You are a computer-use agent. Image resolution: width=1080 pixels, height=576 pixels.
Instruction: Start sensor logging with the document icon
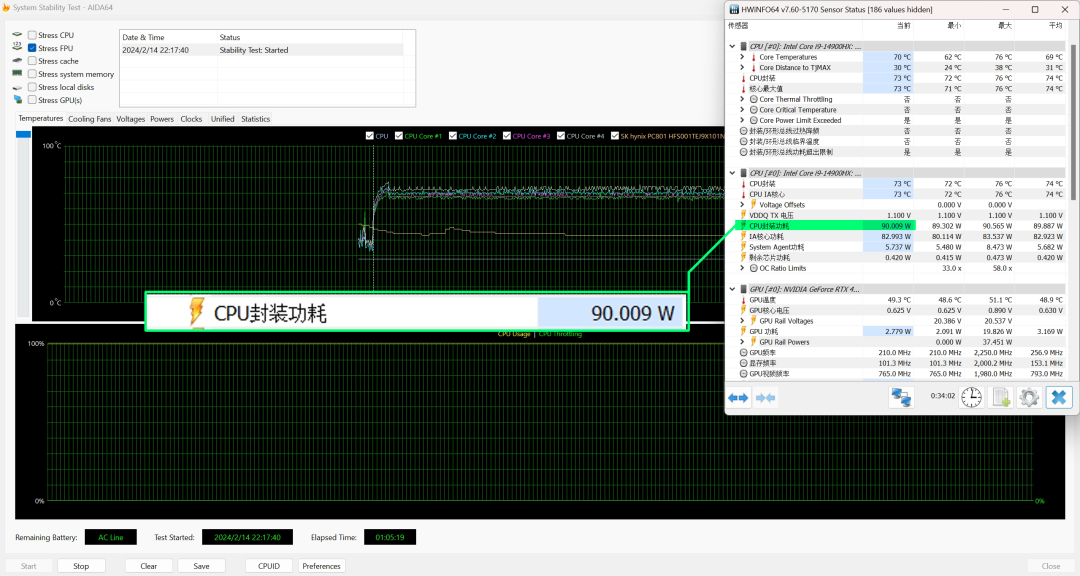(x=1001, y=398)
